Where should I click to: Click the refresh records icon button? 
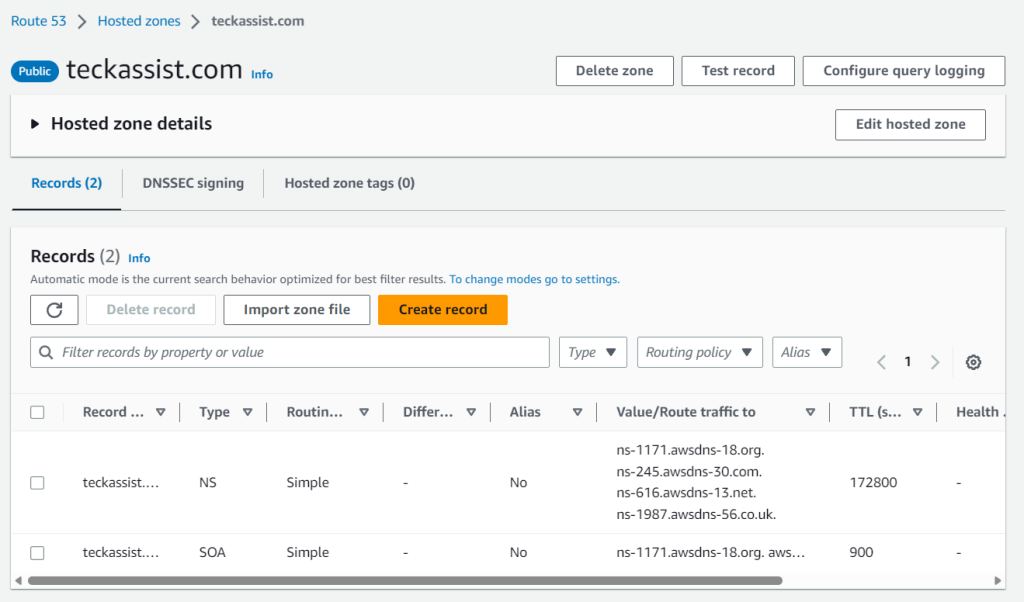pos(54,310)
